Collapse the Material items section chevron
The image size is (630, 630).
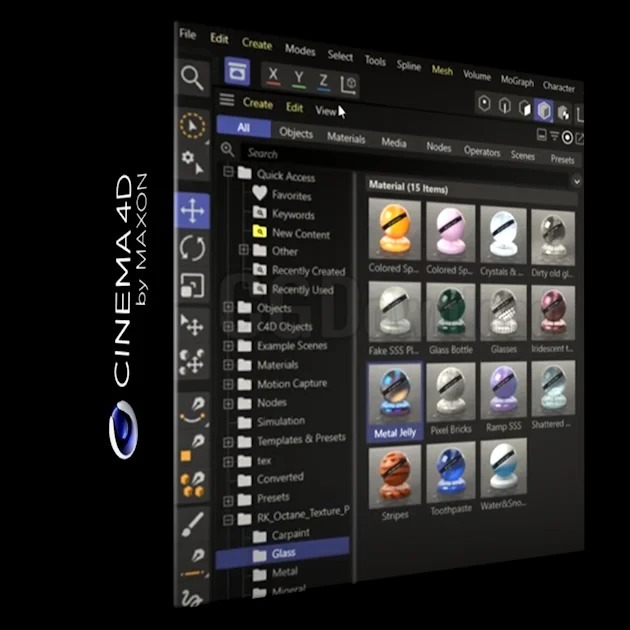click(x=576, y=182)
